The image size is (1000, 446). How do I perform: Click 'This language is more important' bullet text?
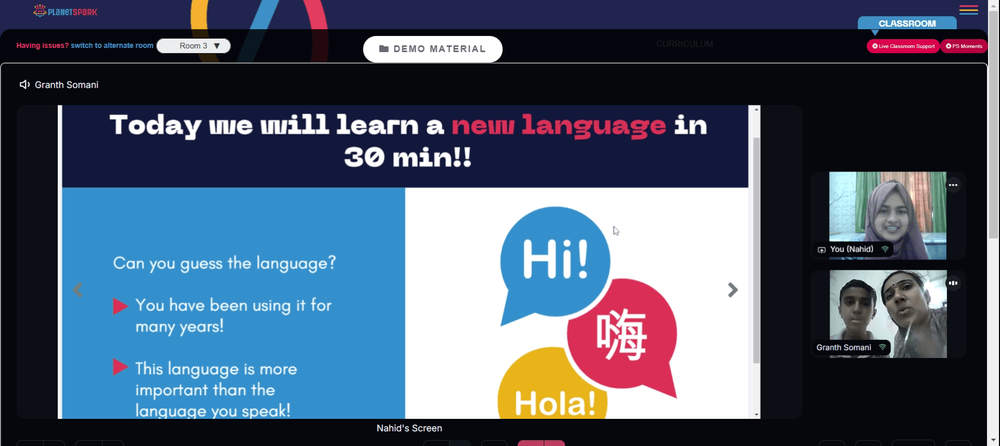click(x=216, y=389)
